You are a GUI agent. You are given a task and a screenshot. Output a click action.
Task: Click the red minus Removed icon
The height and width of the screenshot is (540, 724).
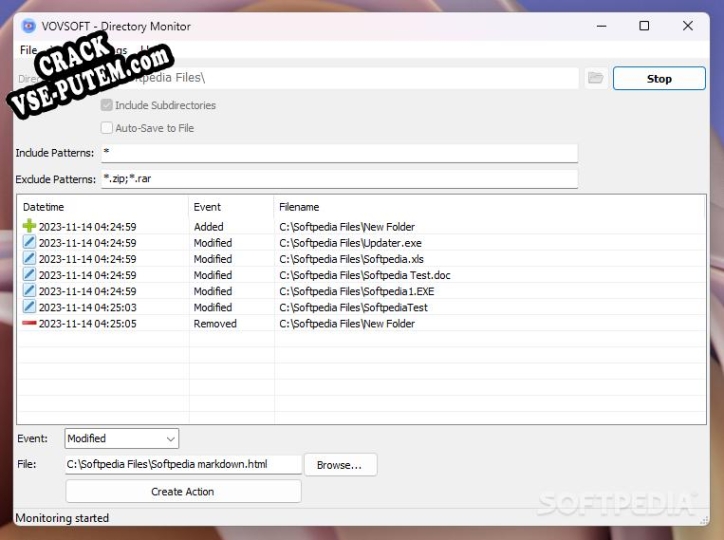click(x=29, y=323)
